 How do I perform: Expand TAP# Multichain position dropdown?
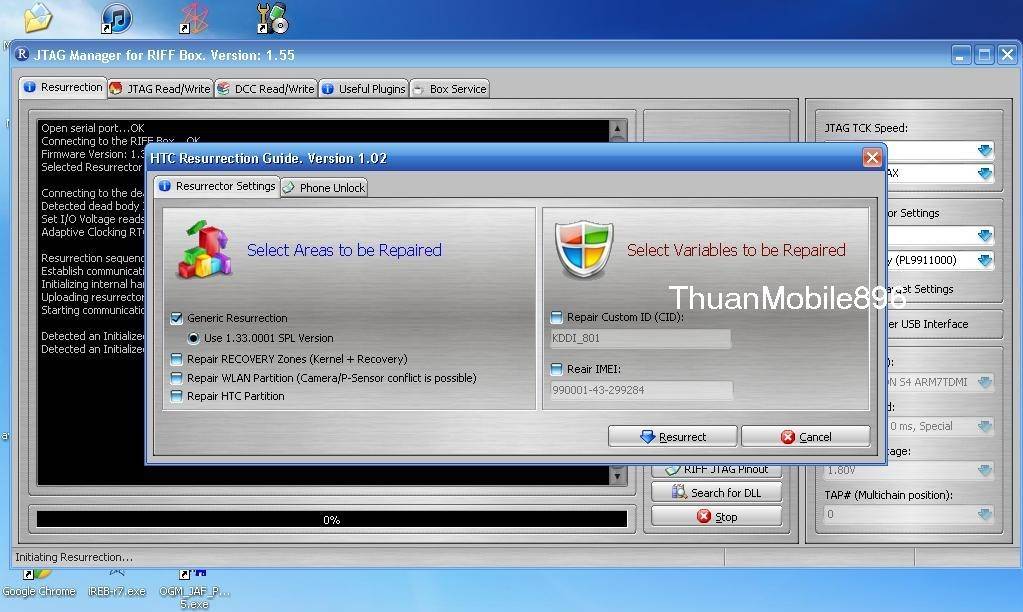coord(985,514)
